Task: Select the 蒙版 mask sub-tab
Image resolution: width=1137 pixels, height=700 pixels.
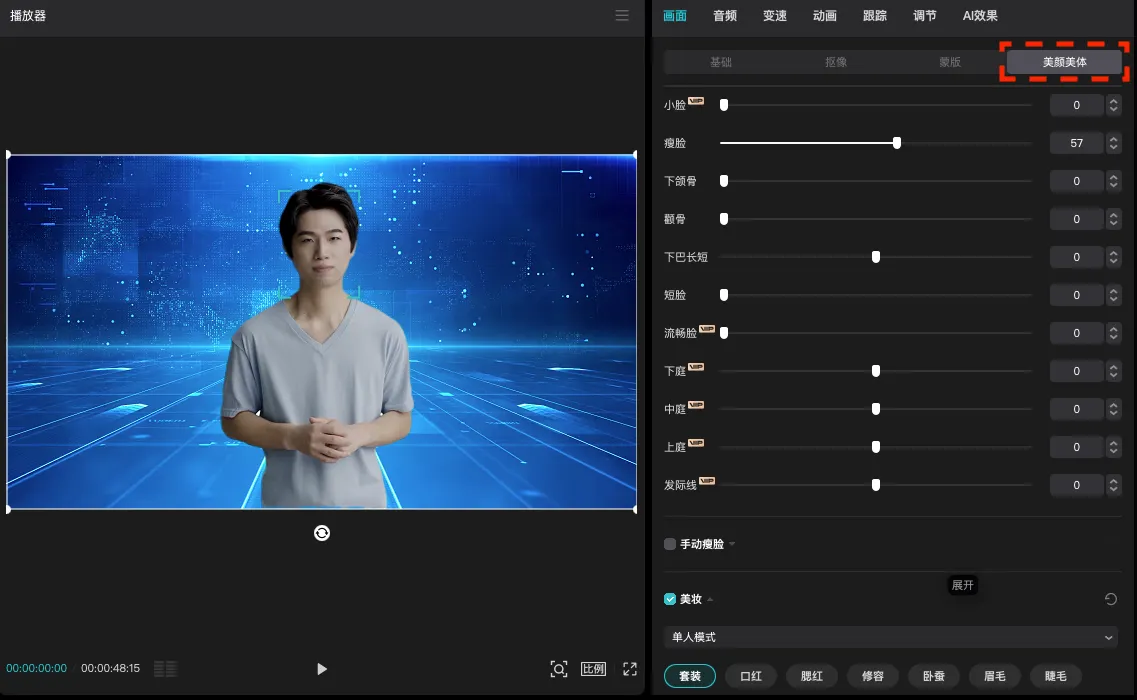Action: [950, 62]
